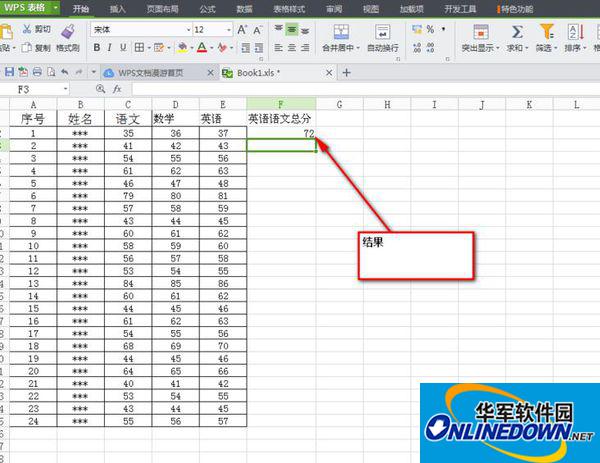The height and width of the screenshot is (463, 600).
Task: Toggle Italic formatting
Action: tap(110, 47)
